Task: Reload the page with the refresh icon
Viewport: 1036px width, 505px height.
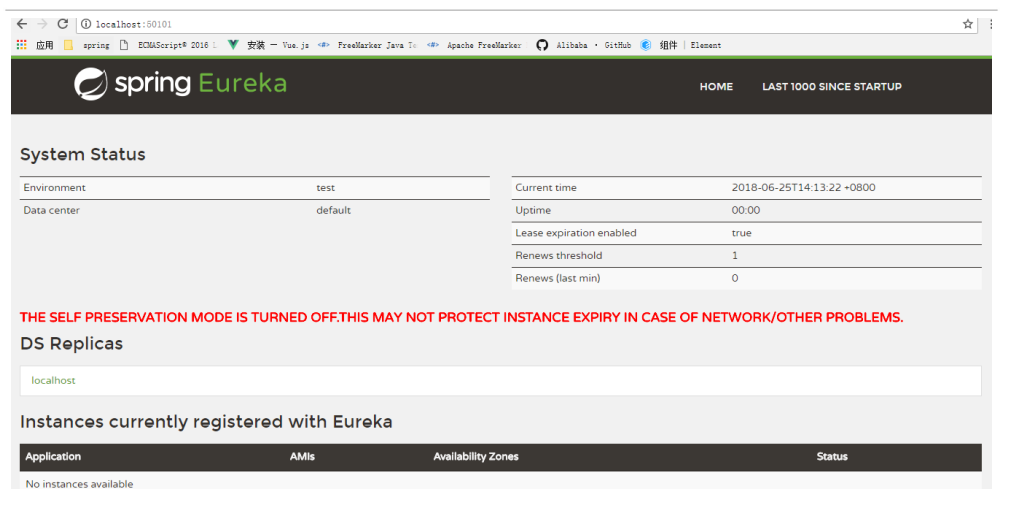Action: 63,24
